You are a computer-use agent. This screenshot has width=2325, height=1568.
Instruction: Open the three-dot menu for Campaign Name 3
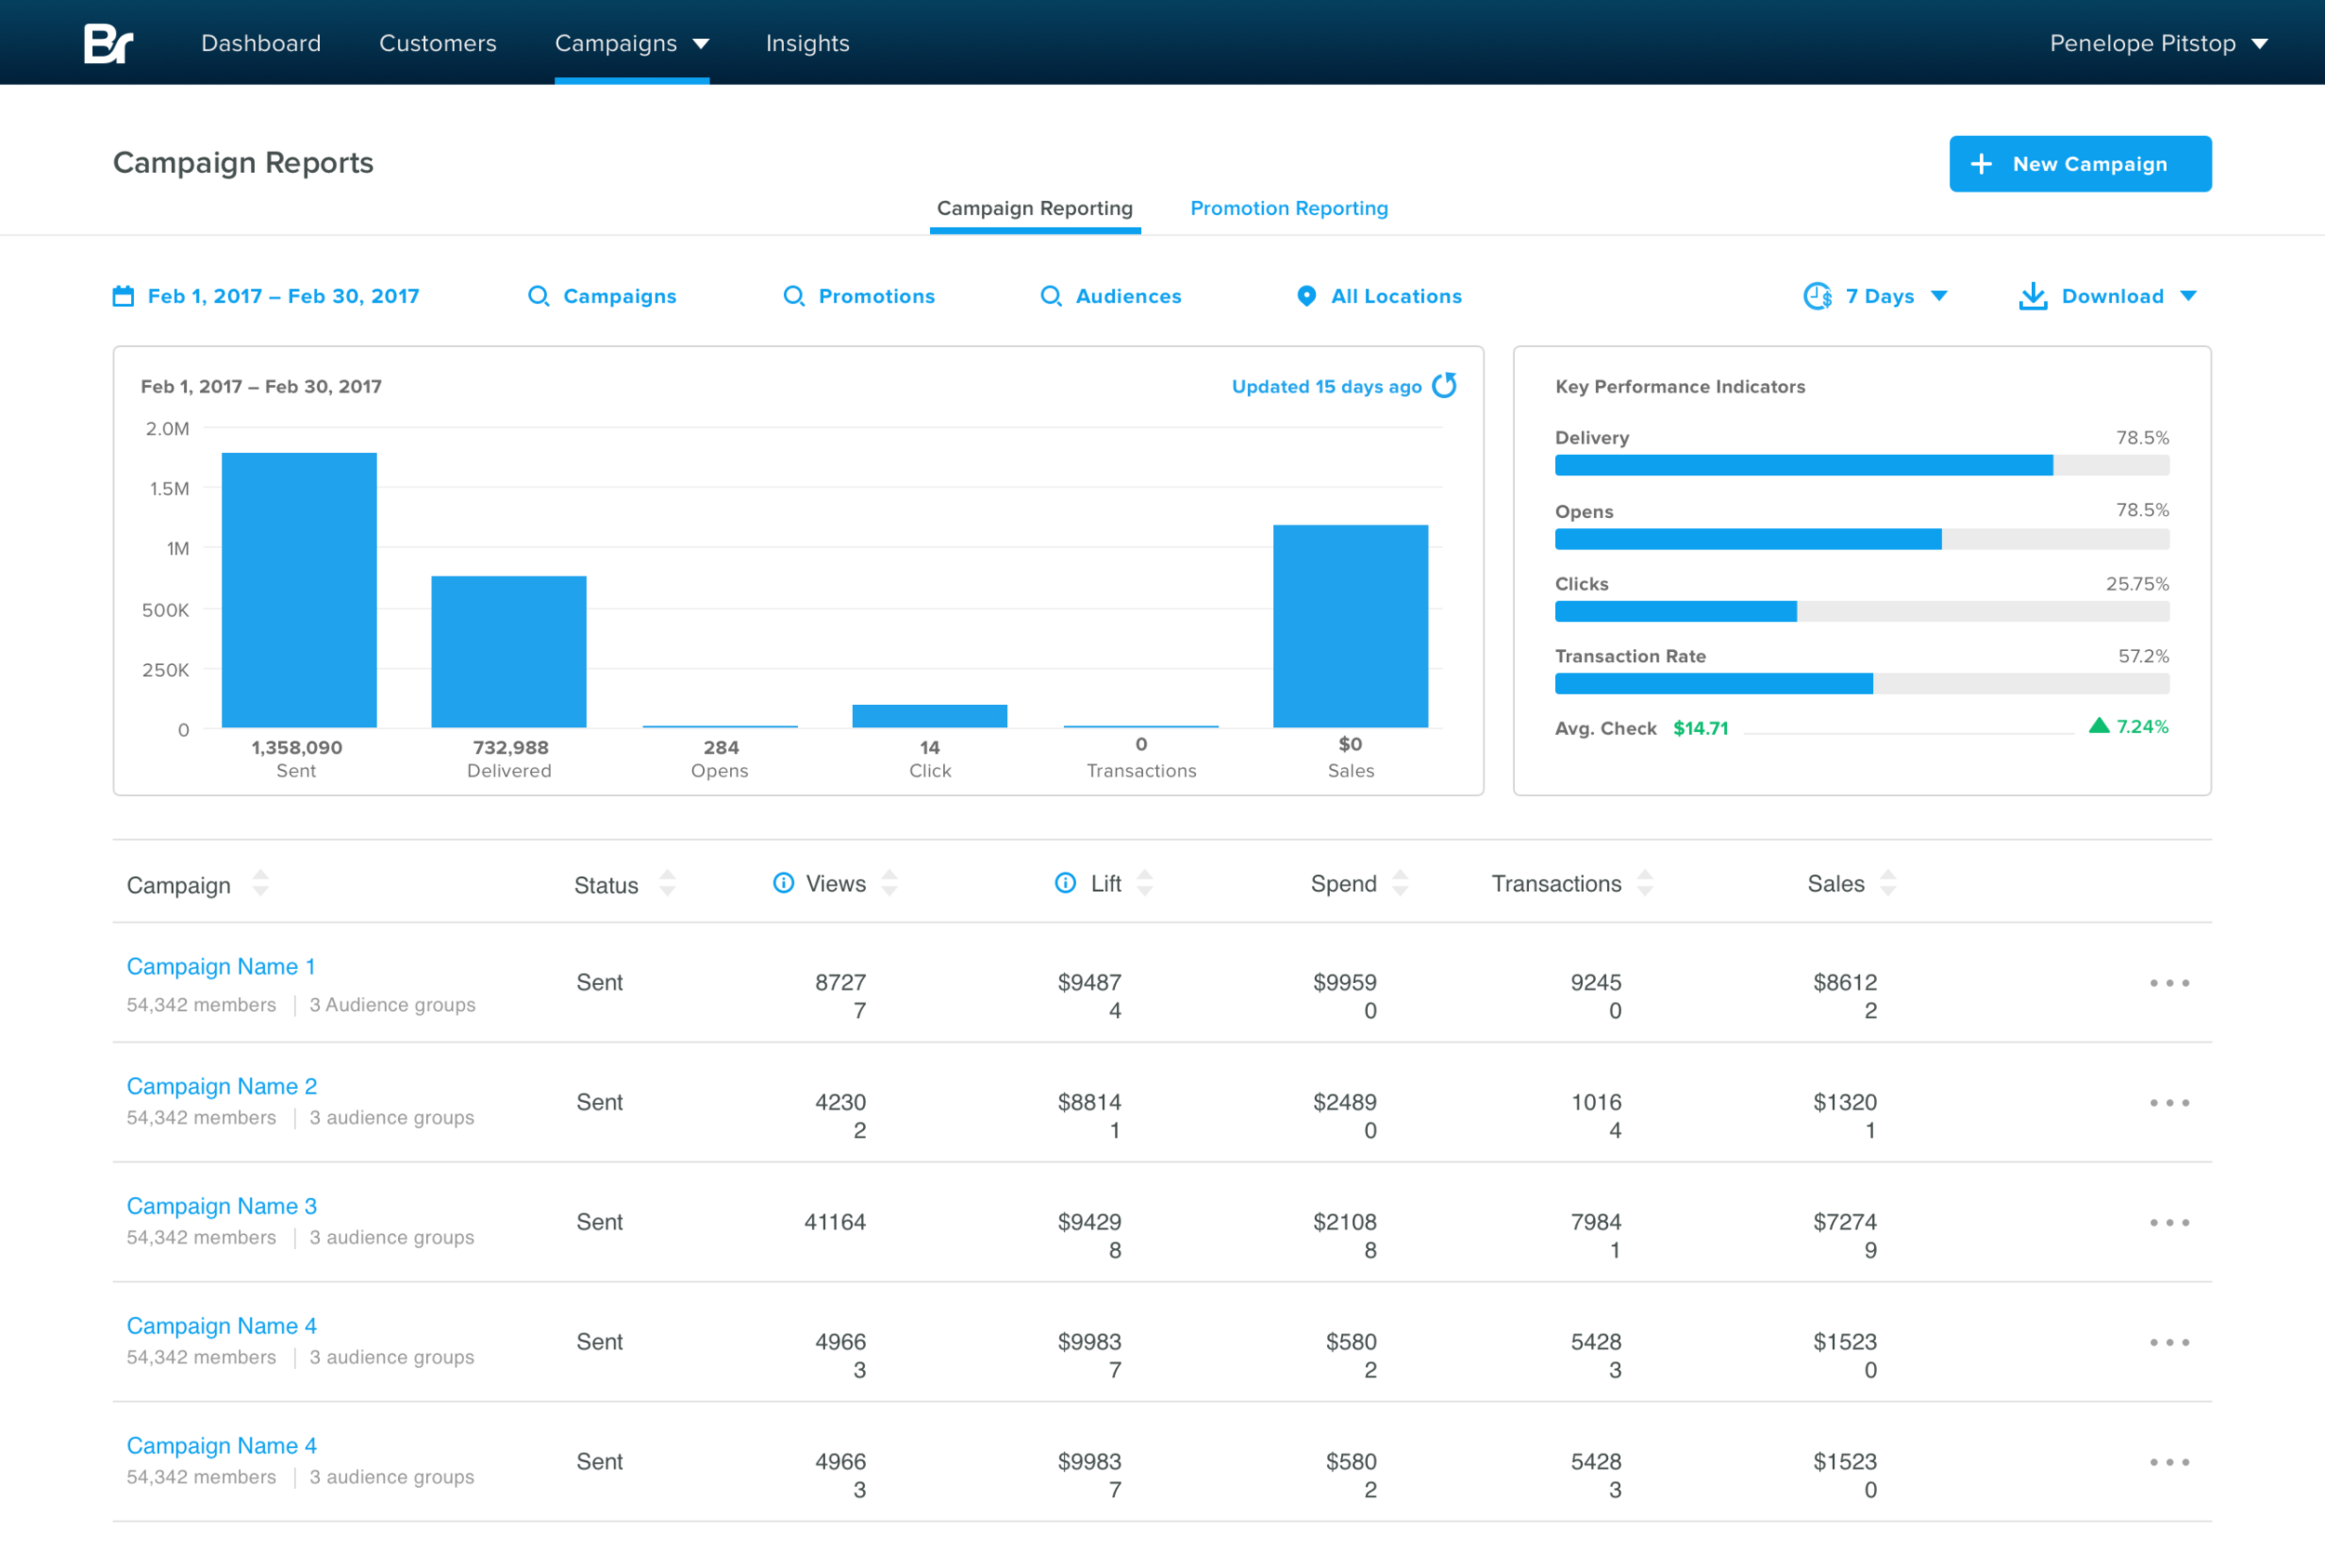(2169, 1223)
